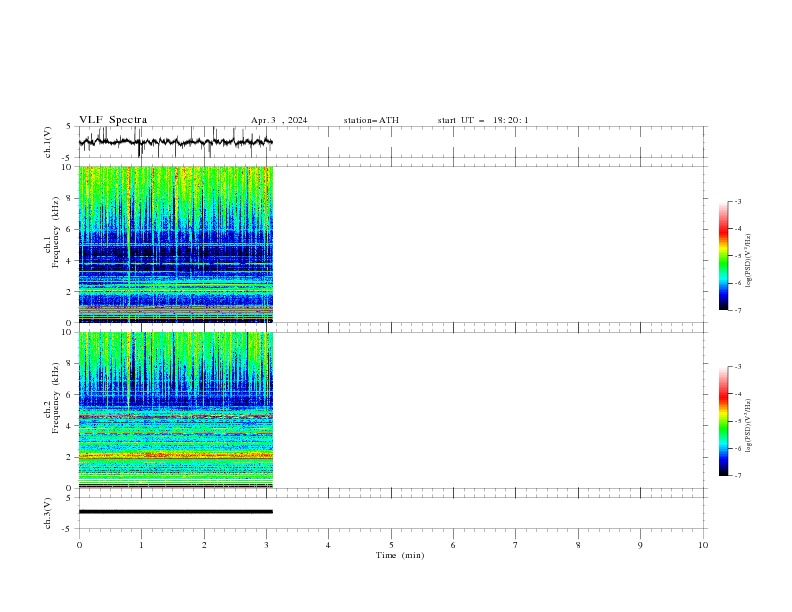
Task: Click the '-7' label on the ch.1 color bar
Action: [737, 310]
